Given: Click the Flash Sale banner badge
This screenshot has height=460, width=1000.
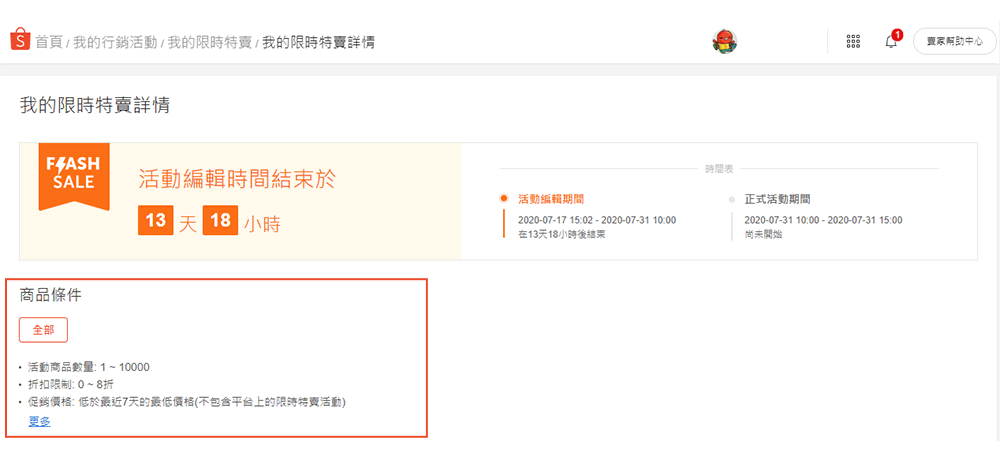Looking at the screenshot, I should [74, 176].
